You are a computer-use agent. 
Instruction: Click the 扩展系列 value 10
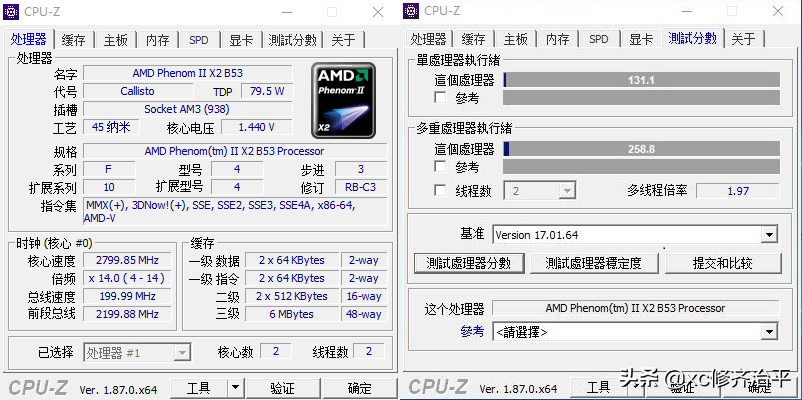109,187
